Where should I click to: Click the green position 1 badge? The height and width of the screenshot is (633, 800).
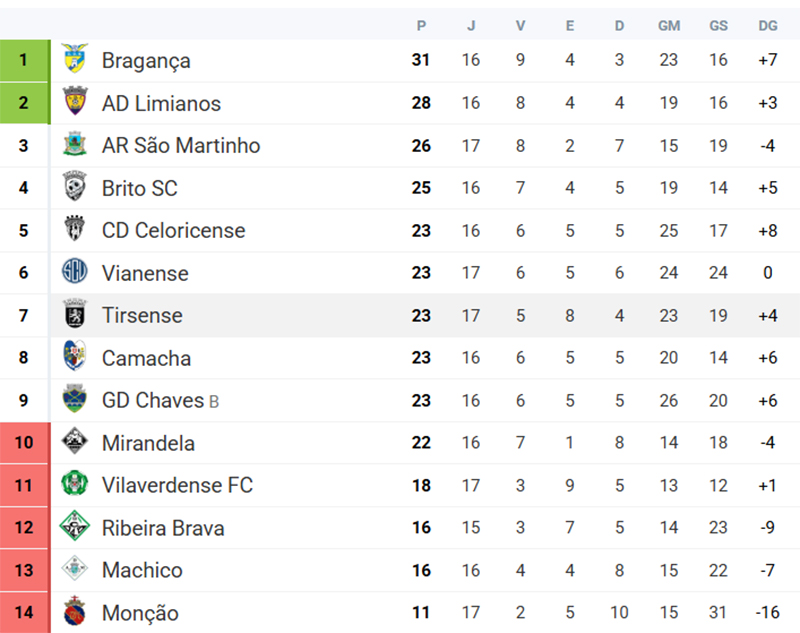point(24,60)
